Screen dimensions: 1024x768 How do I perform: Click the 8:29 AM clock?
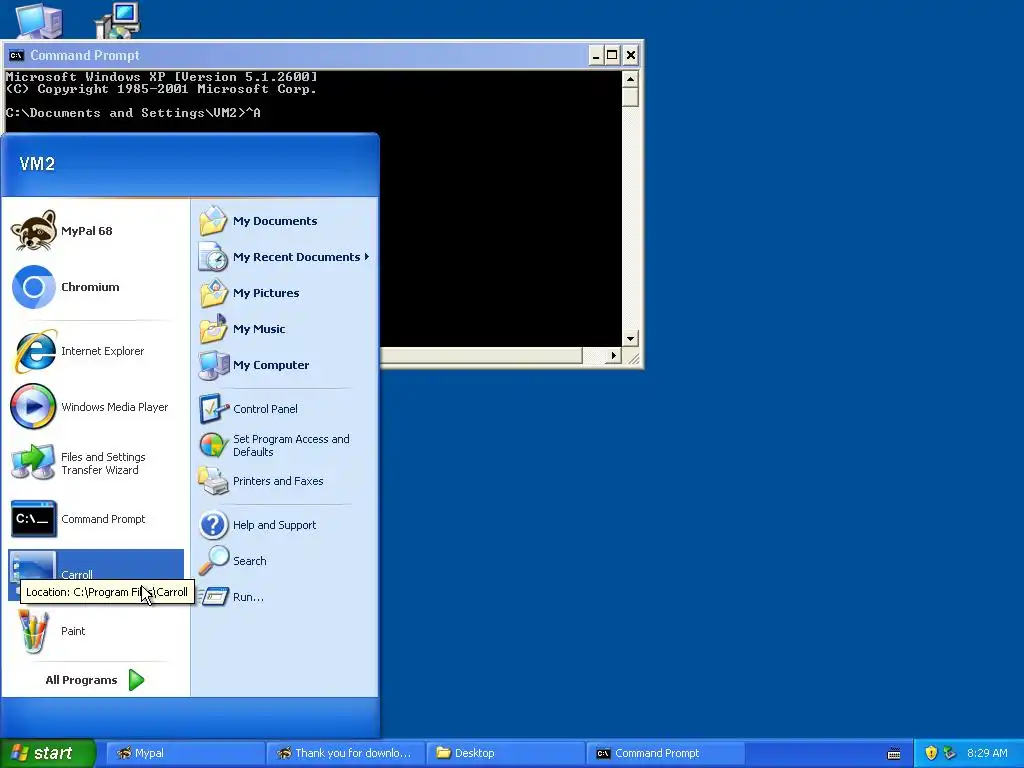point(987,753)
